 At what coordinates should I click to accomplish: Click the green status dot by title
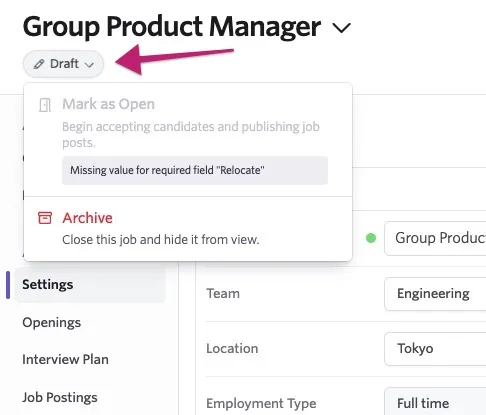tap(371, 238)
